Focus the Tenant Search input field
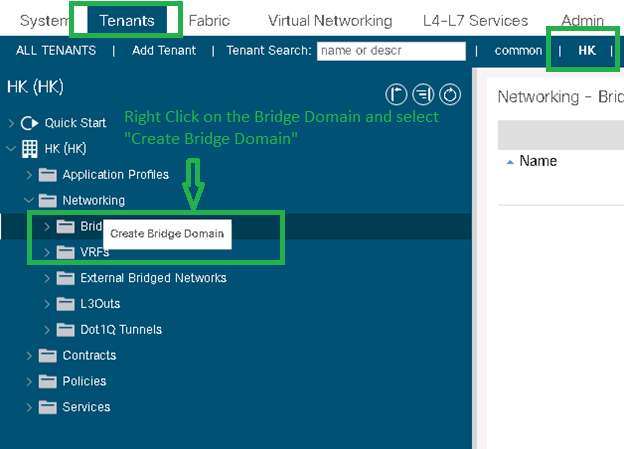This screenshot has width=624, height=449. click(x=391, y=51)
